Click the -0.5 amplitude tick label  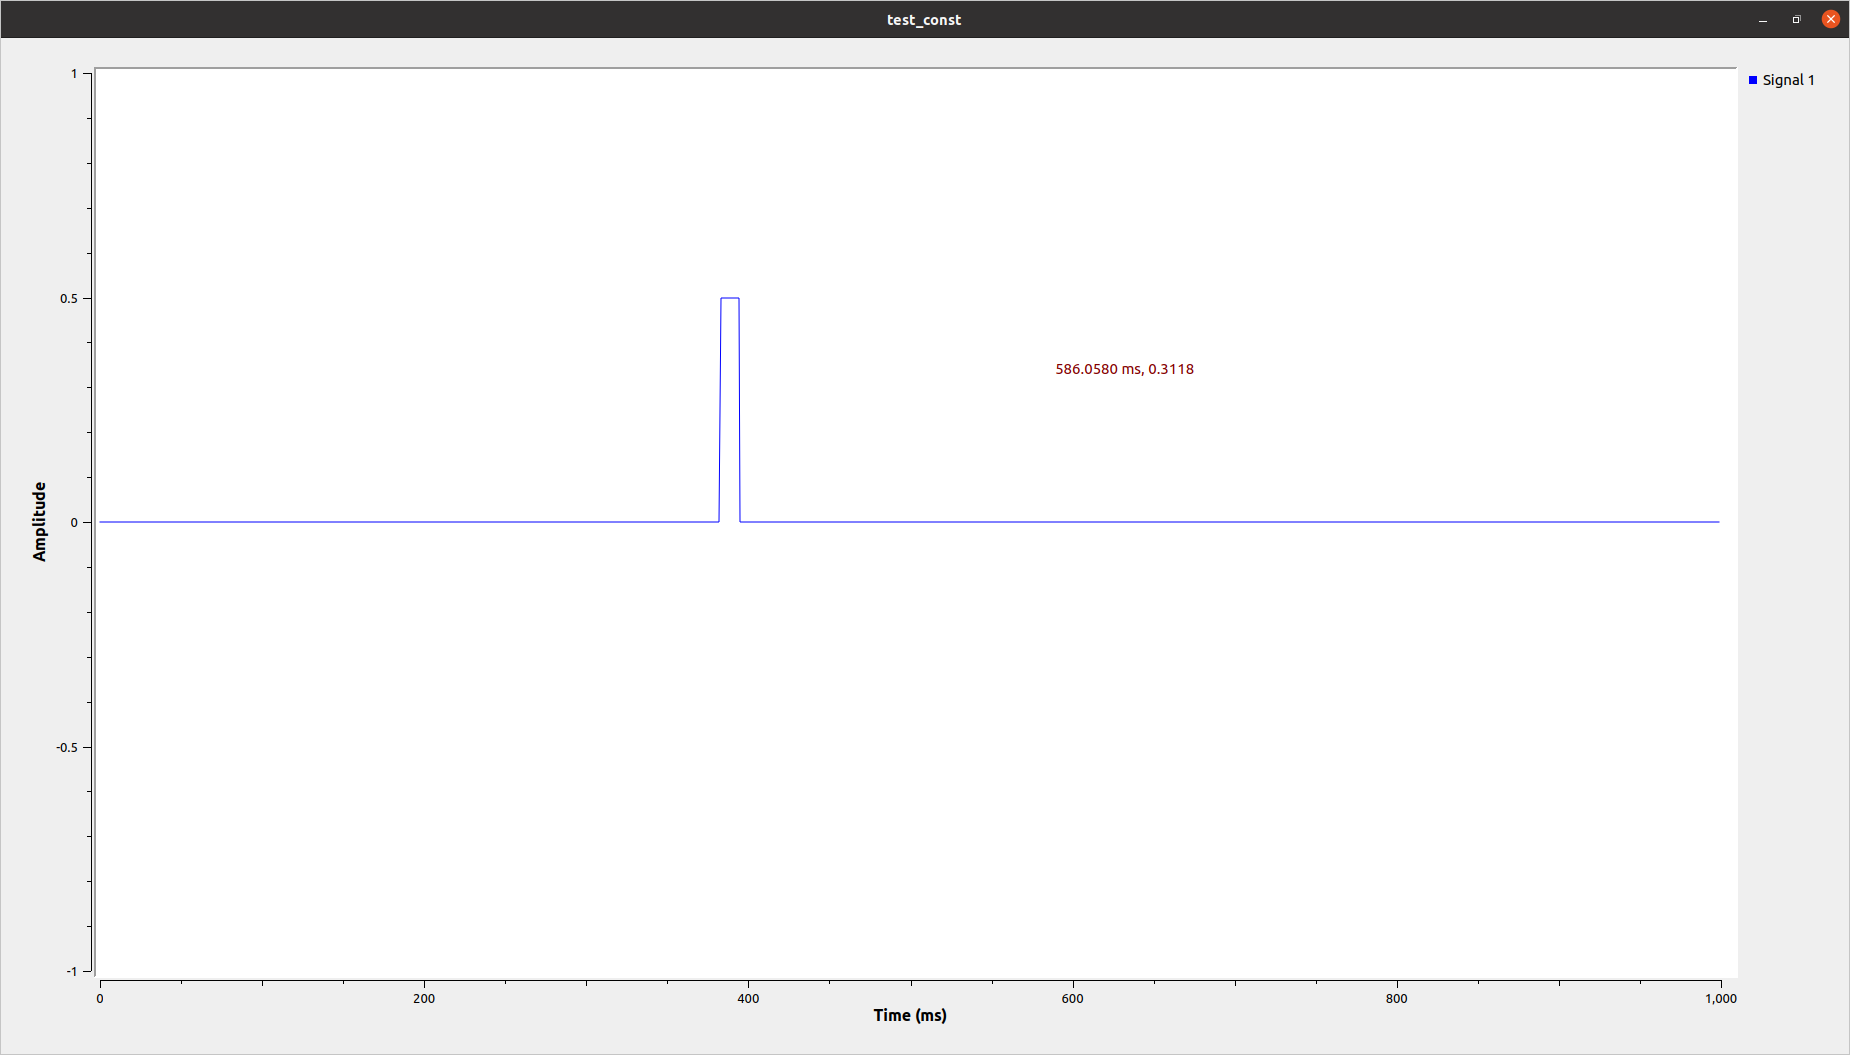click(66, 747)
